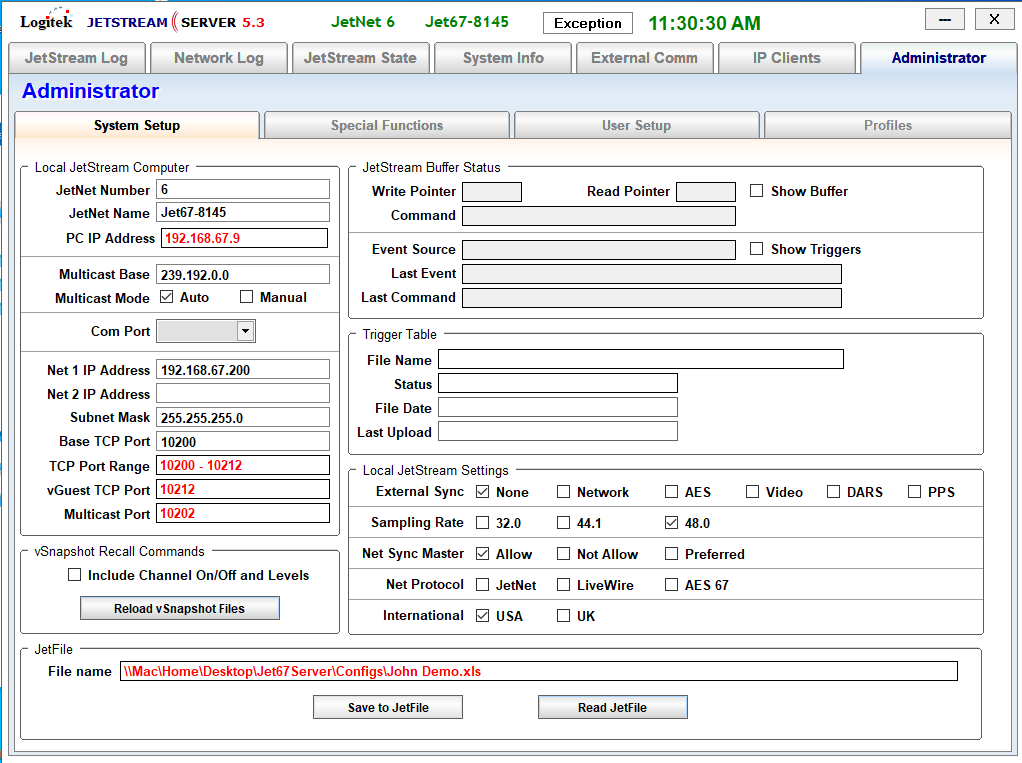Select the AES 67 net protocol
The image size is (1022, 763).
[672, 585]
